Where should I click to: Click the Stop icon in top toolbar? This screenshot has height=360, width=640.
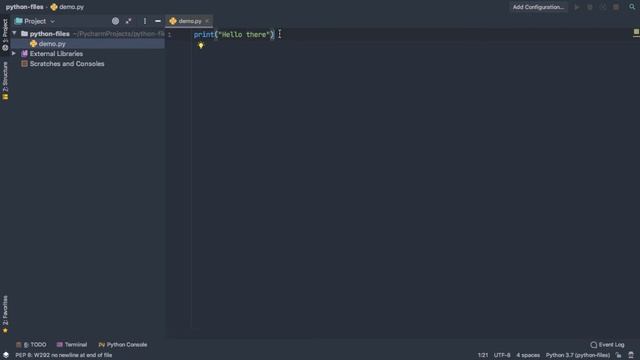(616, 7)
